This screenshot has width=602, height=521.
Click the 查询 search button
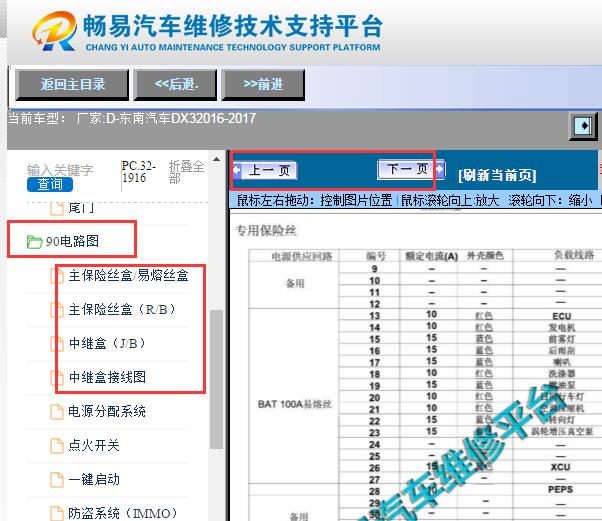click(x=50, y=185)
